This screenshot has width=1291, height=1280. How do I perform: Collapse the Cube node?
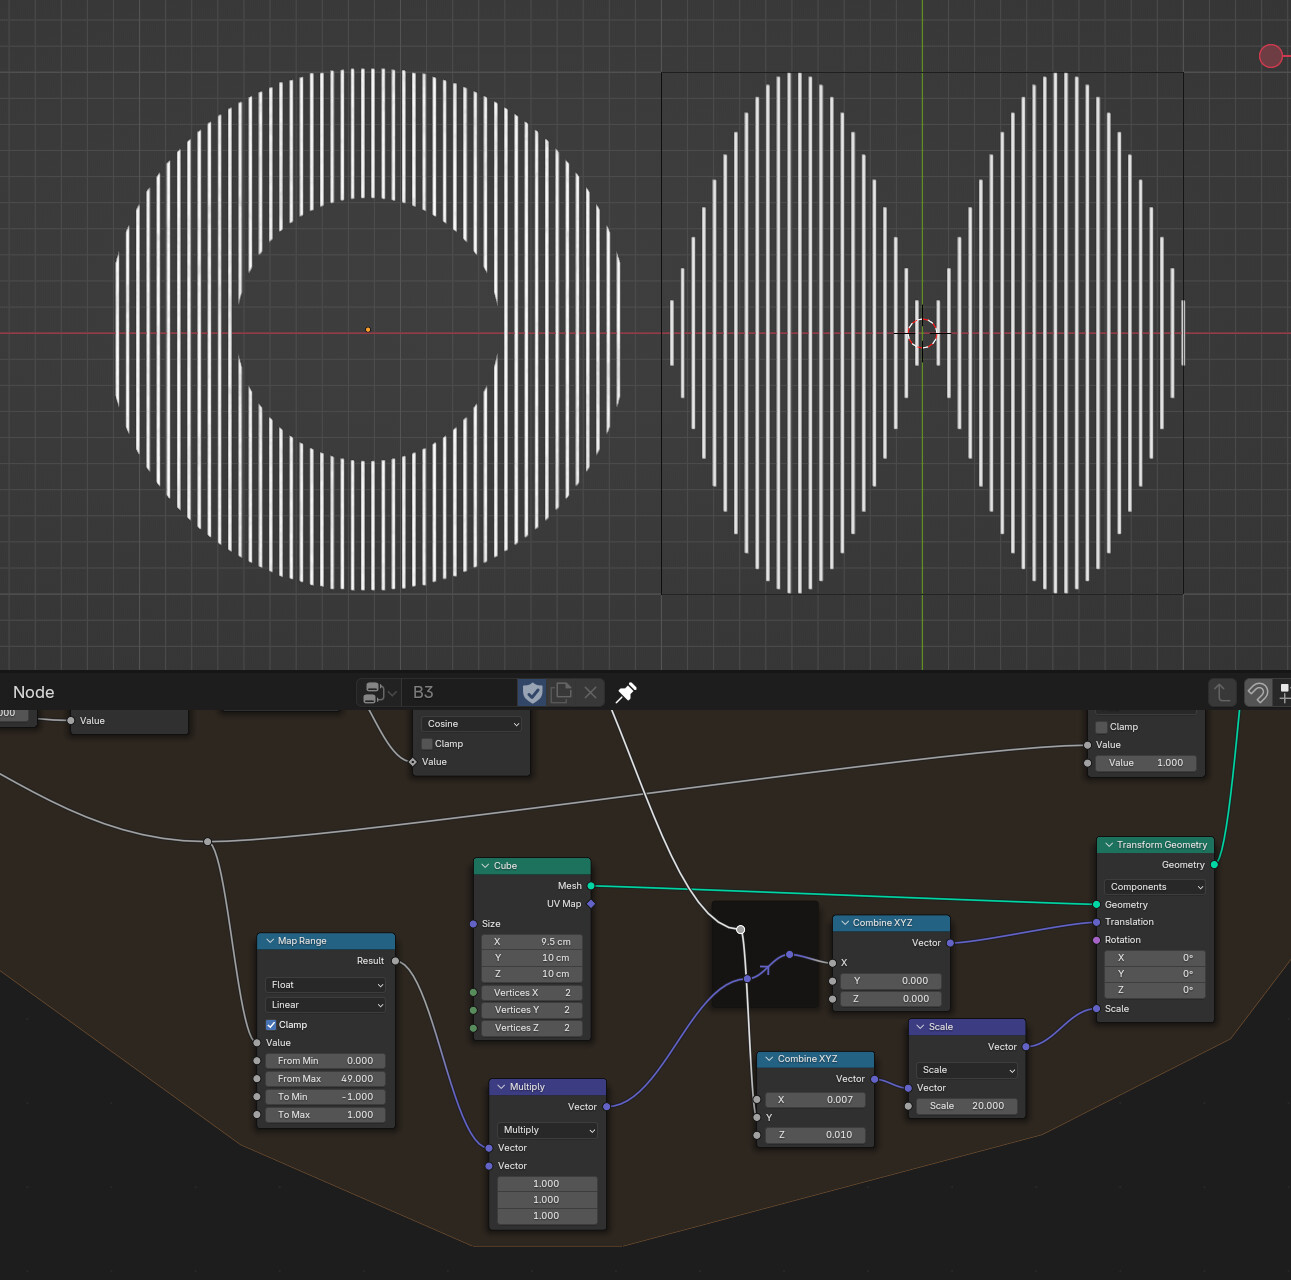(x=485, y=866)
